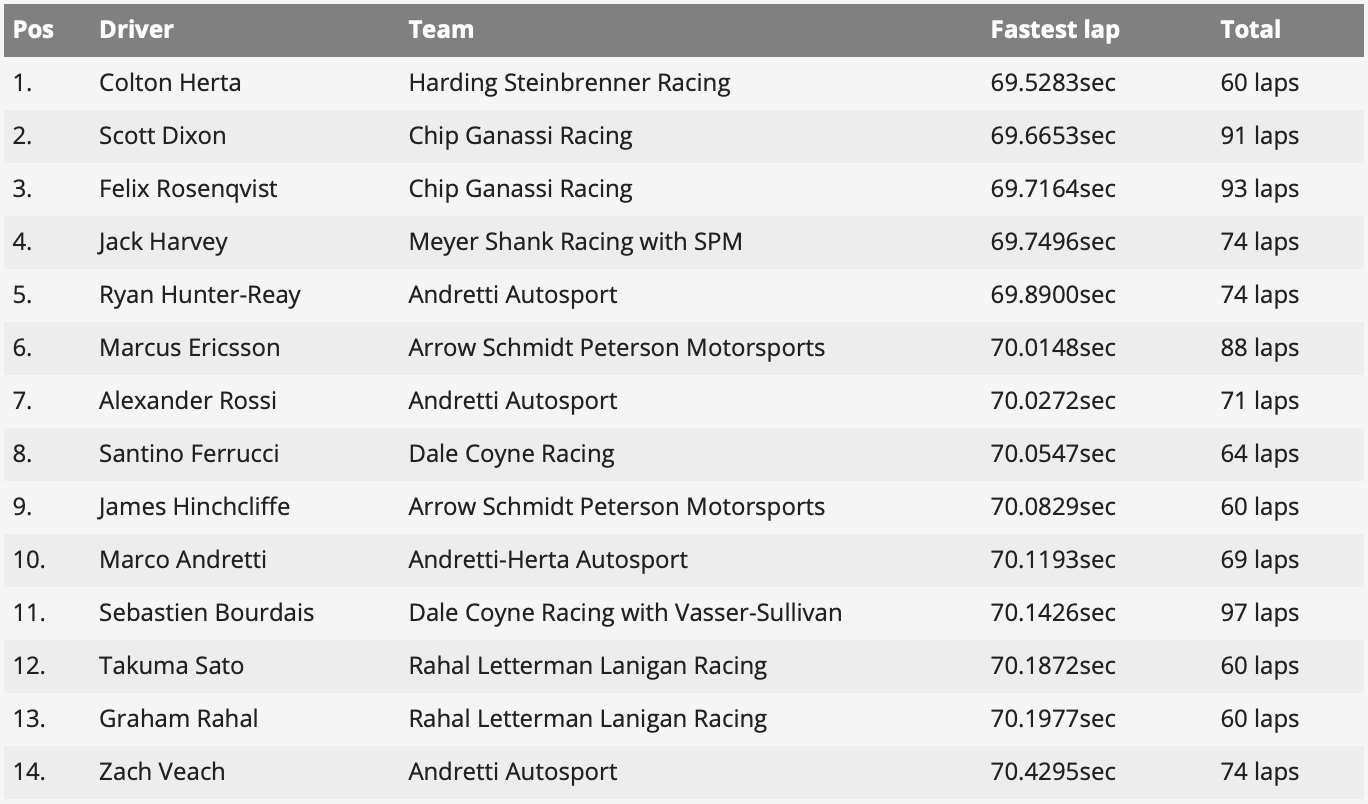Viewport: 1368px width, 804px height.
Task: Select Santino Ferrucci's Dale Coyne Racing team cell
Action: 511,454
